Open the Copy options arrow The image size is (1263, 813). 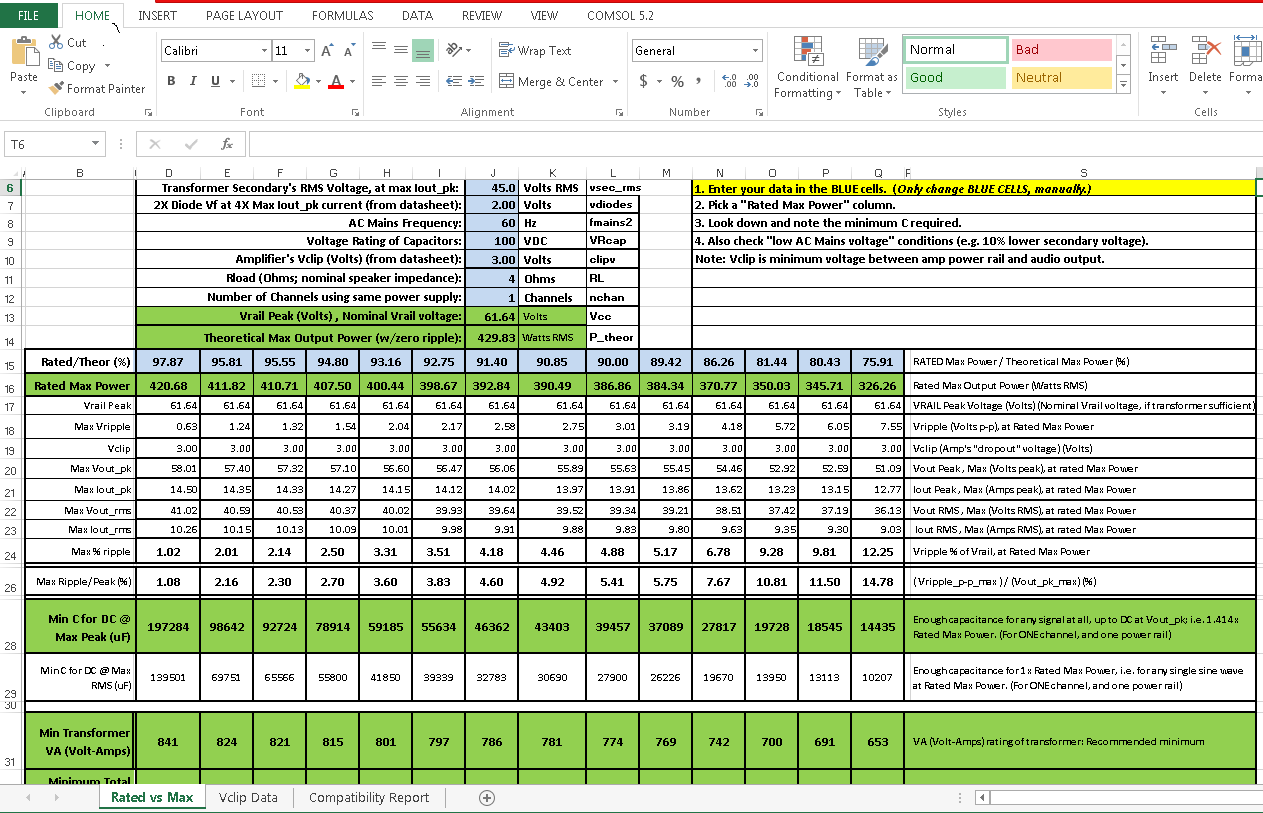(106, 66)
